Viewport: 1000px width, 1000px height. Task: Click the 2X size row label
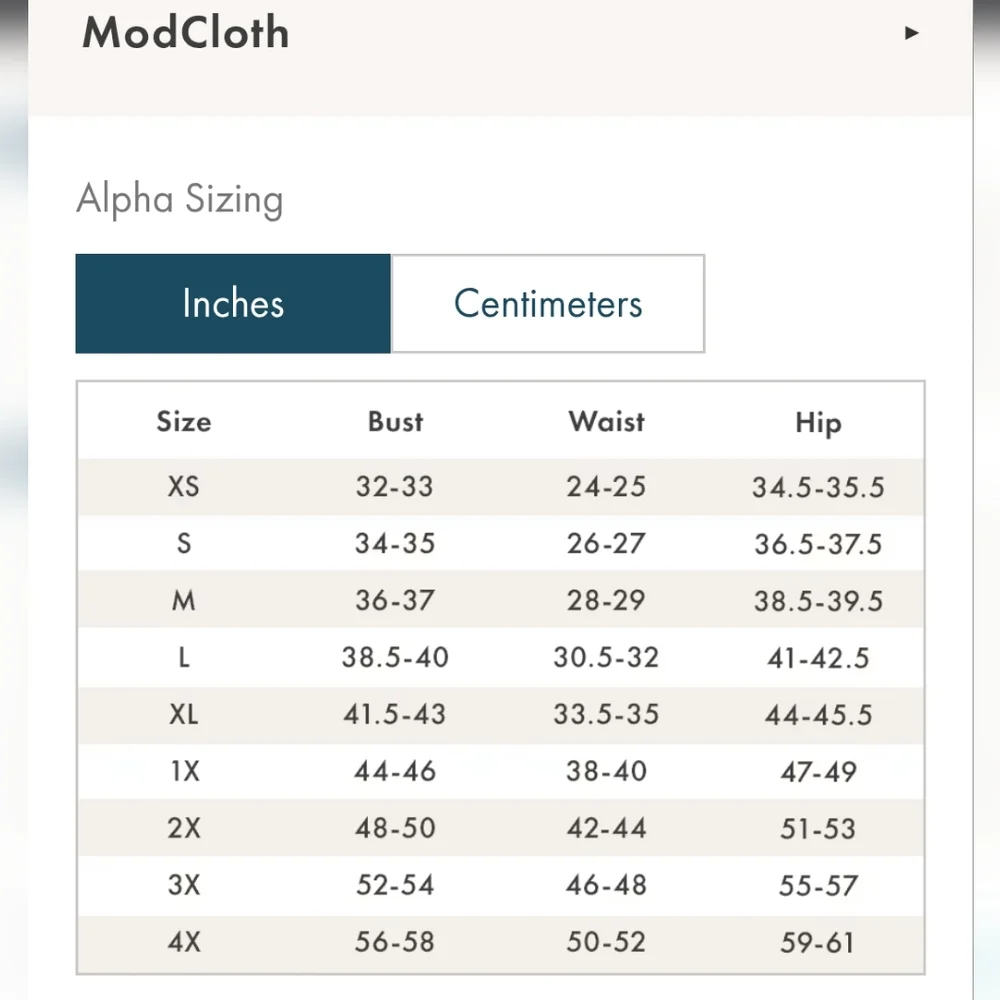184,829
